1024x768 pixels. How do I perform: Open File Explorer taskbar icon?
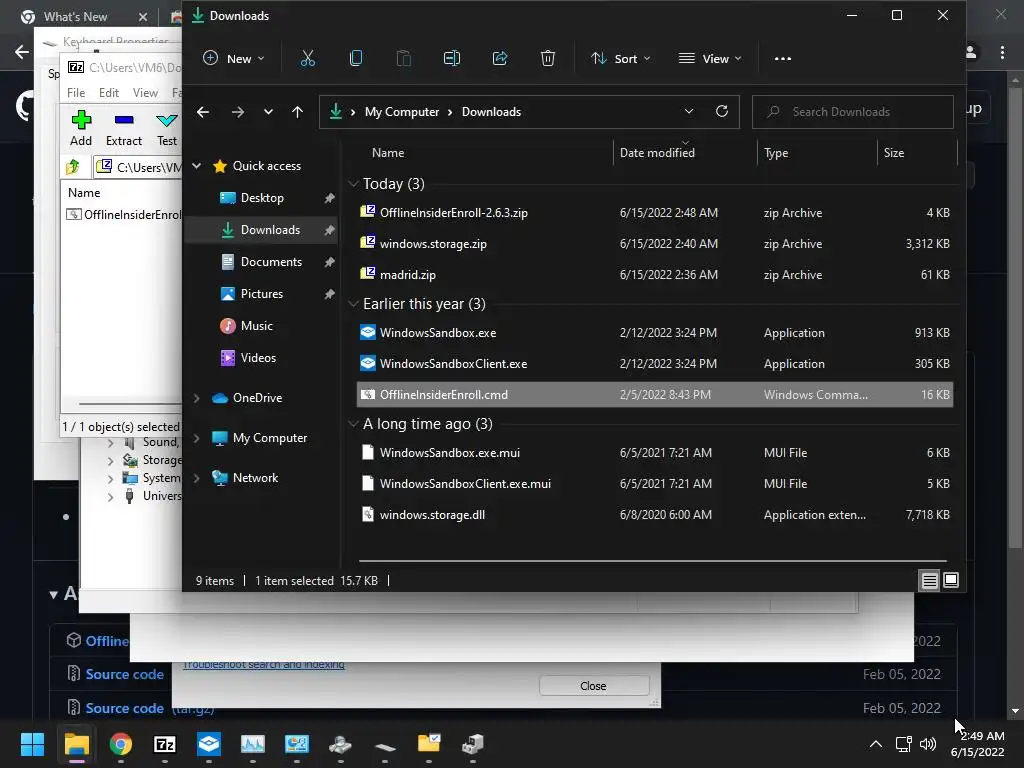[x=76, y=744]
